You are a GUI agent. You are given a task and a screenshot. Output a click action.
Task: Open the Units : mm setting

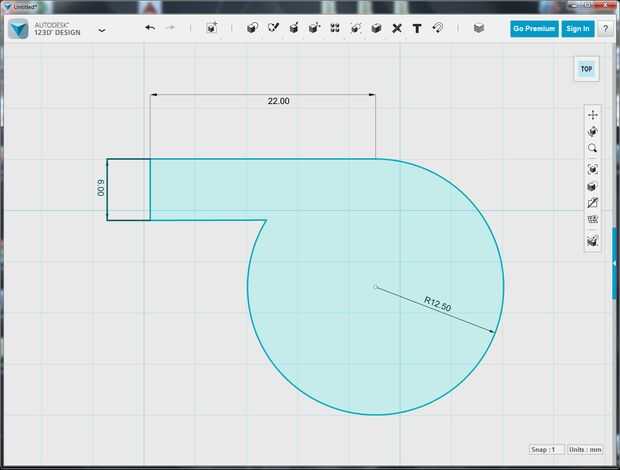point(585,449)
